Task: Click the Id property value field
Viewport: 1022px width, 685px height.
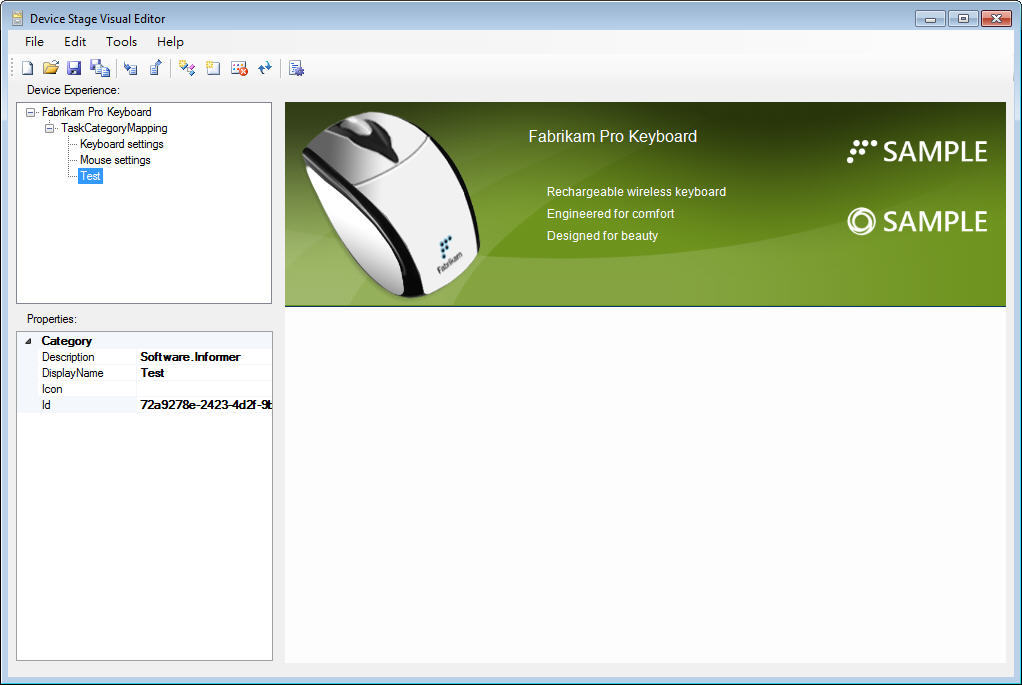Action: 205,405
